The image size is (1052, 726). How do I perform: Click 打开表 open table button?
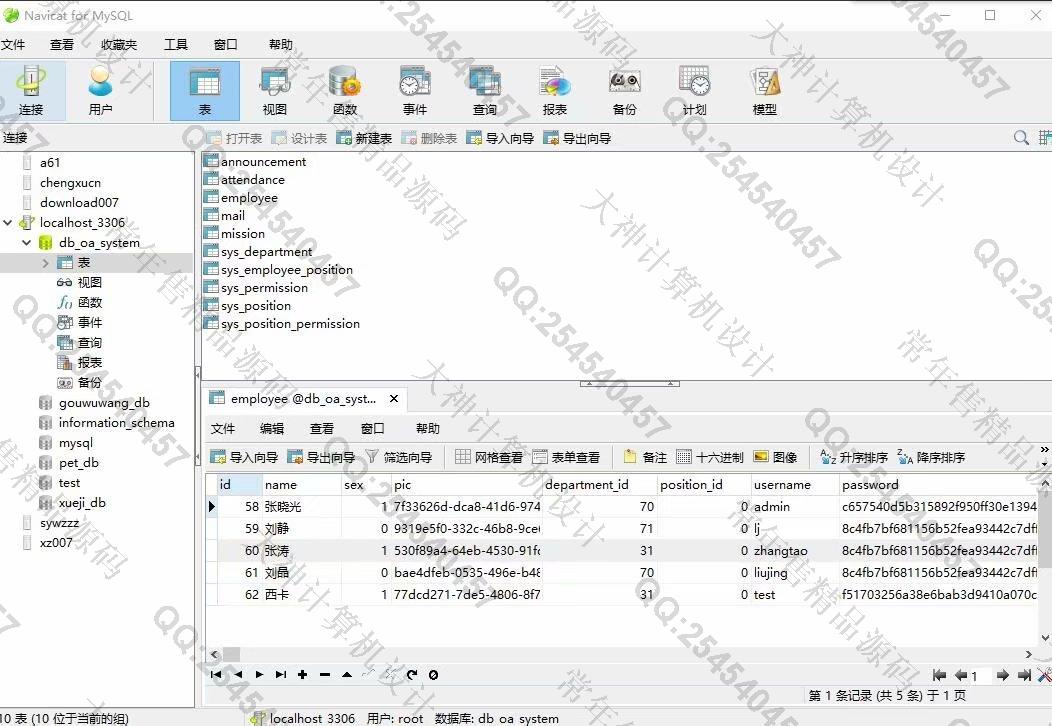234,138
